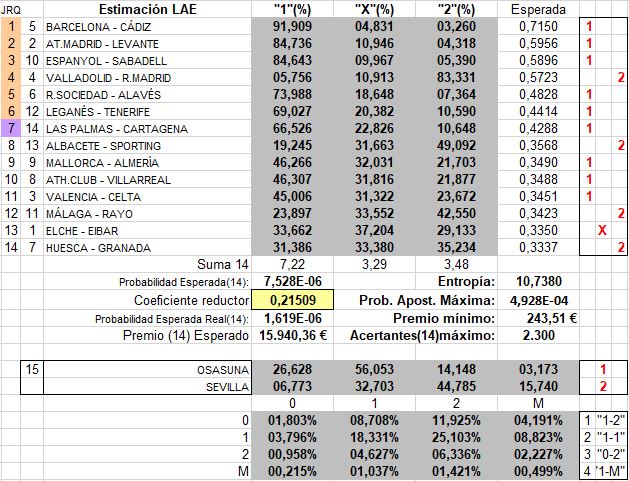This screenshot has width=629, height=481.
Task: Click the Suma 14 value 7,22
Action: tap(292, 264)
